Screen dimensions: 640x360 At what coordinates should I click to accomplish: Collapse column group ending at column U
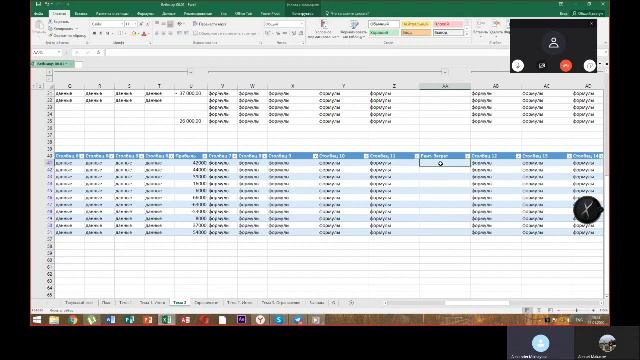pyautogui.click(x=190, y=72)
